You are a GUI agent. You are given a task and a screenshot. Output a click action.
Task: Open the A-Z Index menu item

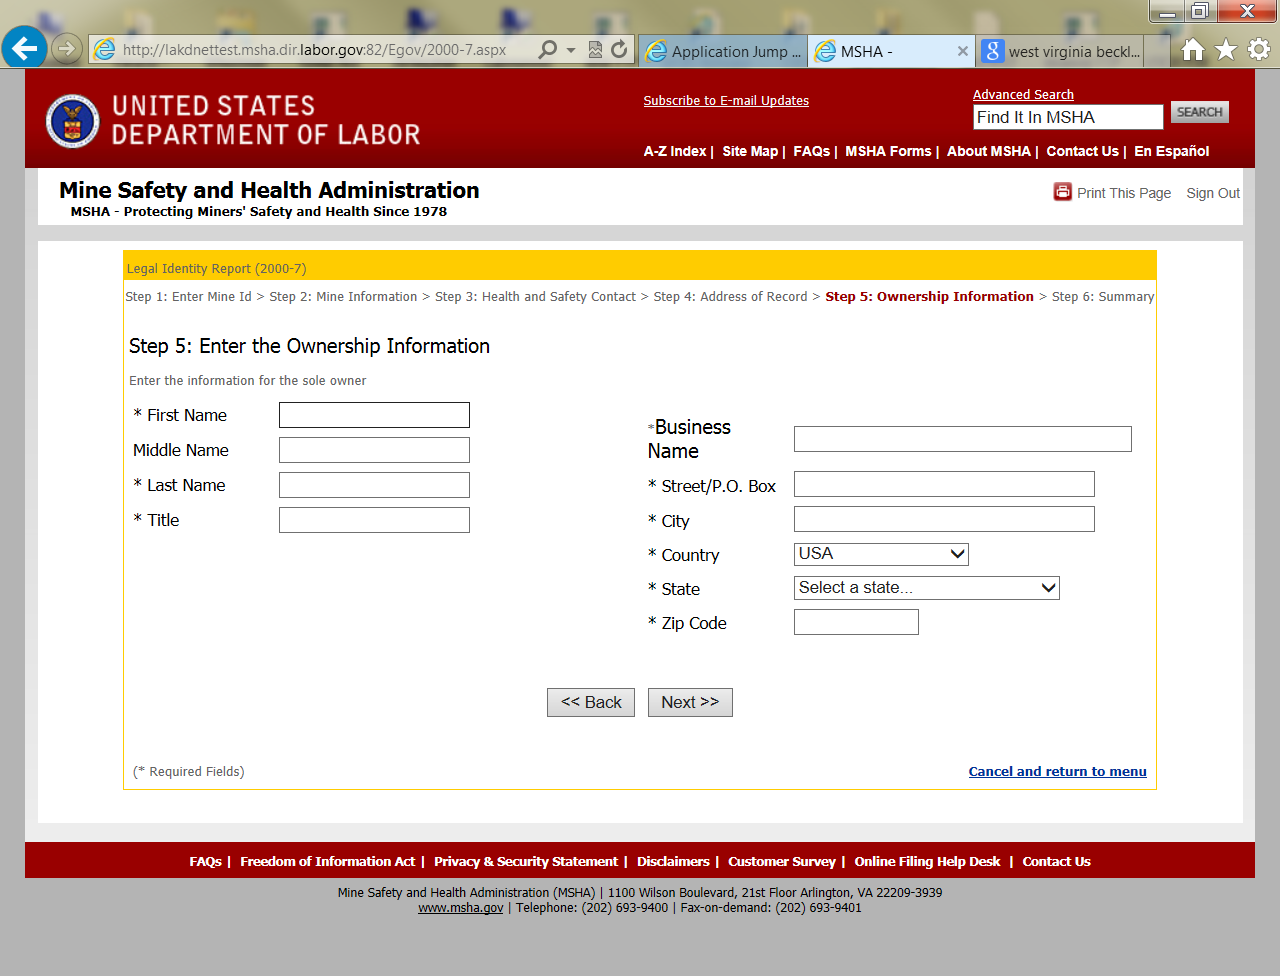(675, 151)
